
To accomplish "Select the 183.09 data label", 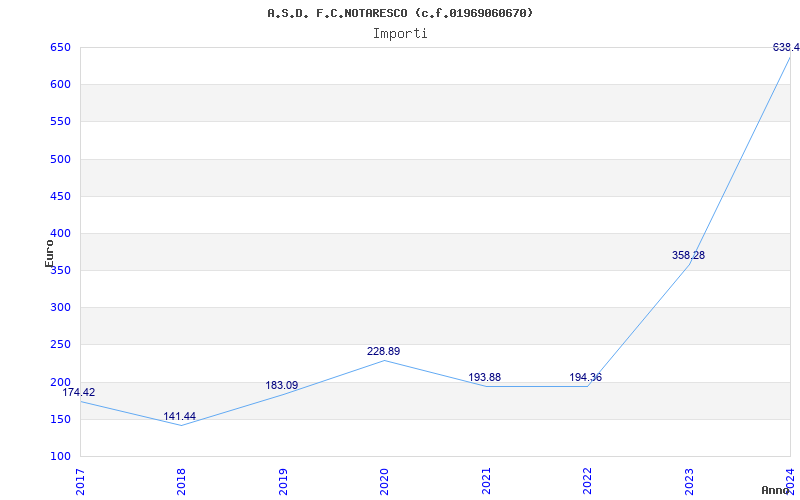I will (282, 385).
